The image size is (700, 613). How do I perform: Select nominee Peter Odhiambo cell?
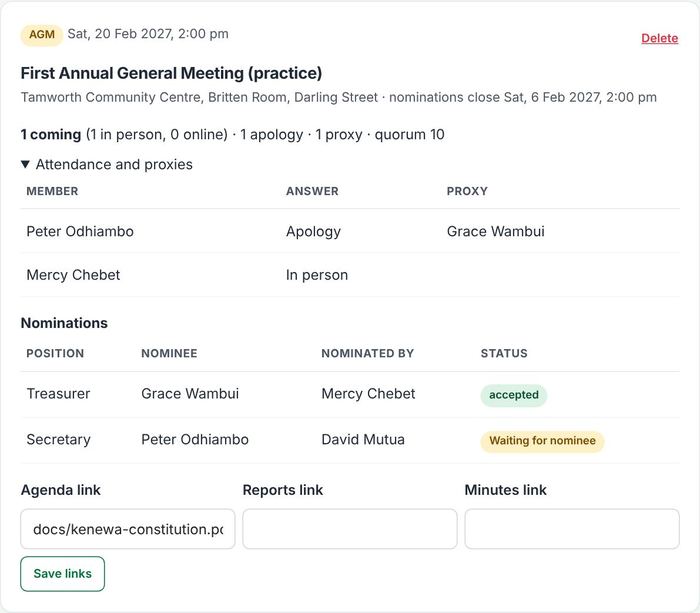[x=195, y=440]
